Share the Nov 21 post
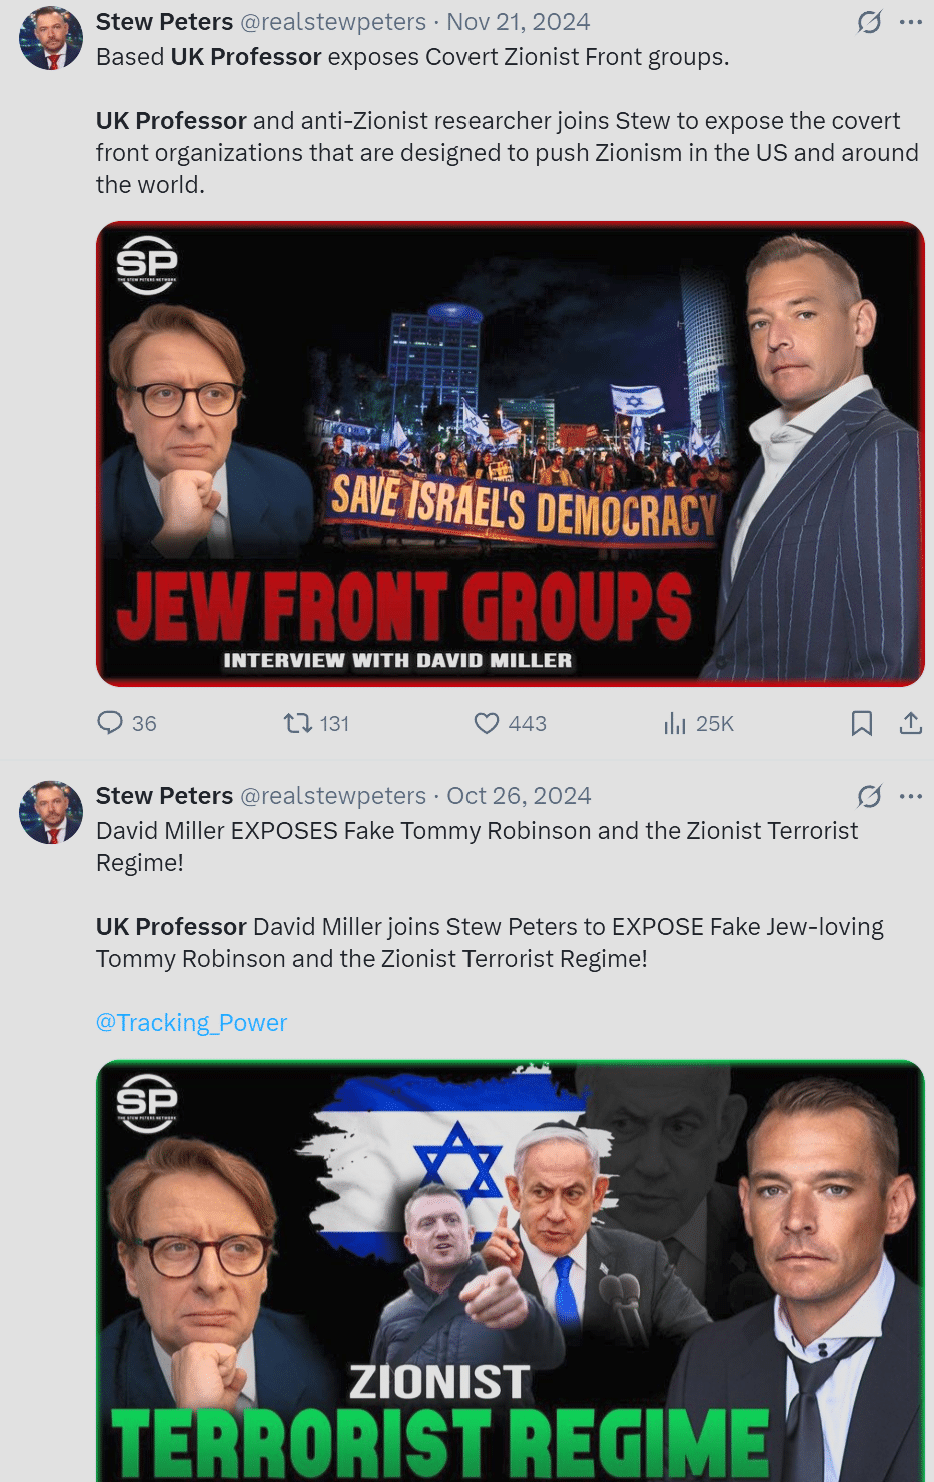 (910, 723)
